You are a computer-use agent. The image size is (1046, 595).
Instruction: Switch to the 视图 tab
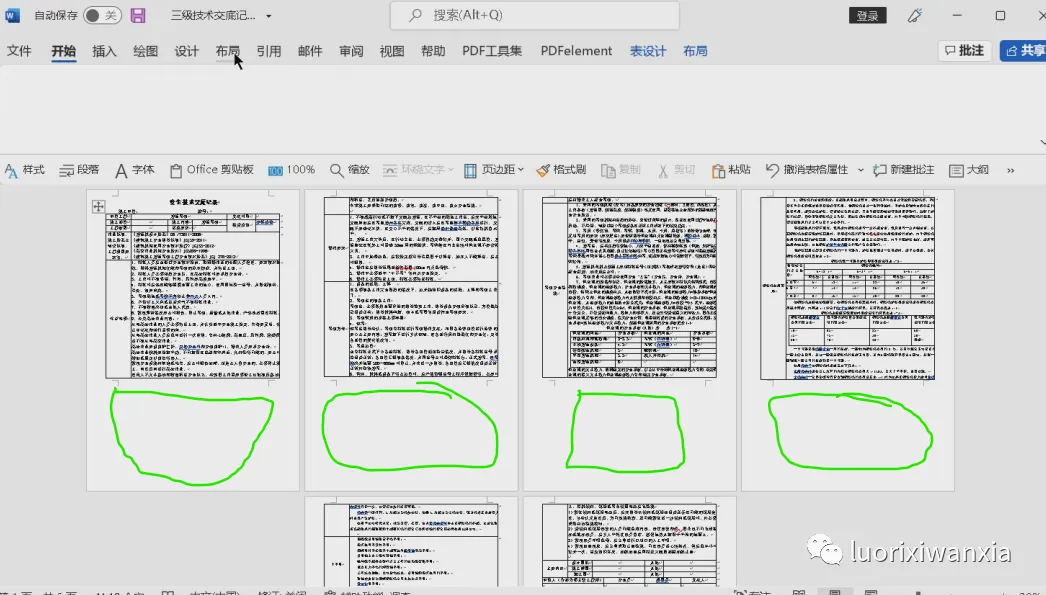click(392, 51)
